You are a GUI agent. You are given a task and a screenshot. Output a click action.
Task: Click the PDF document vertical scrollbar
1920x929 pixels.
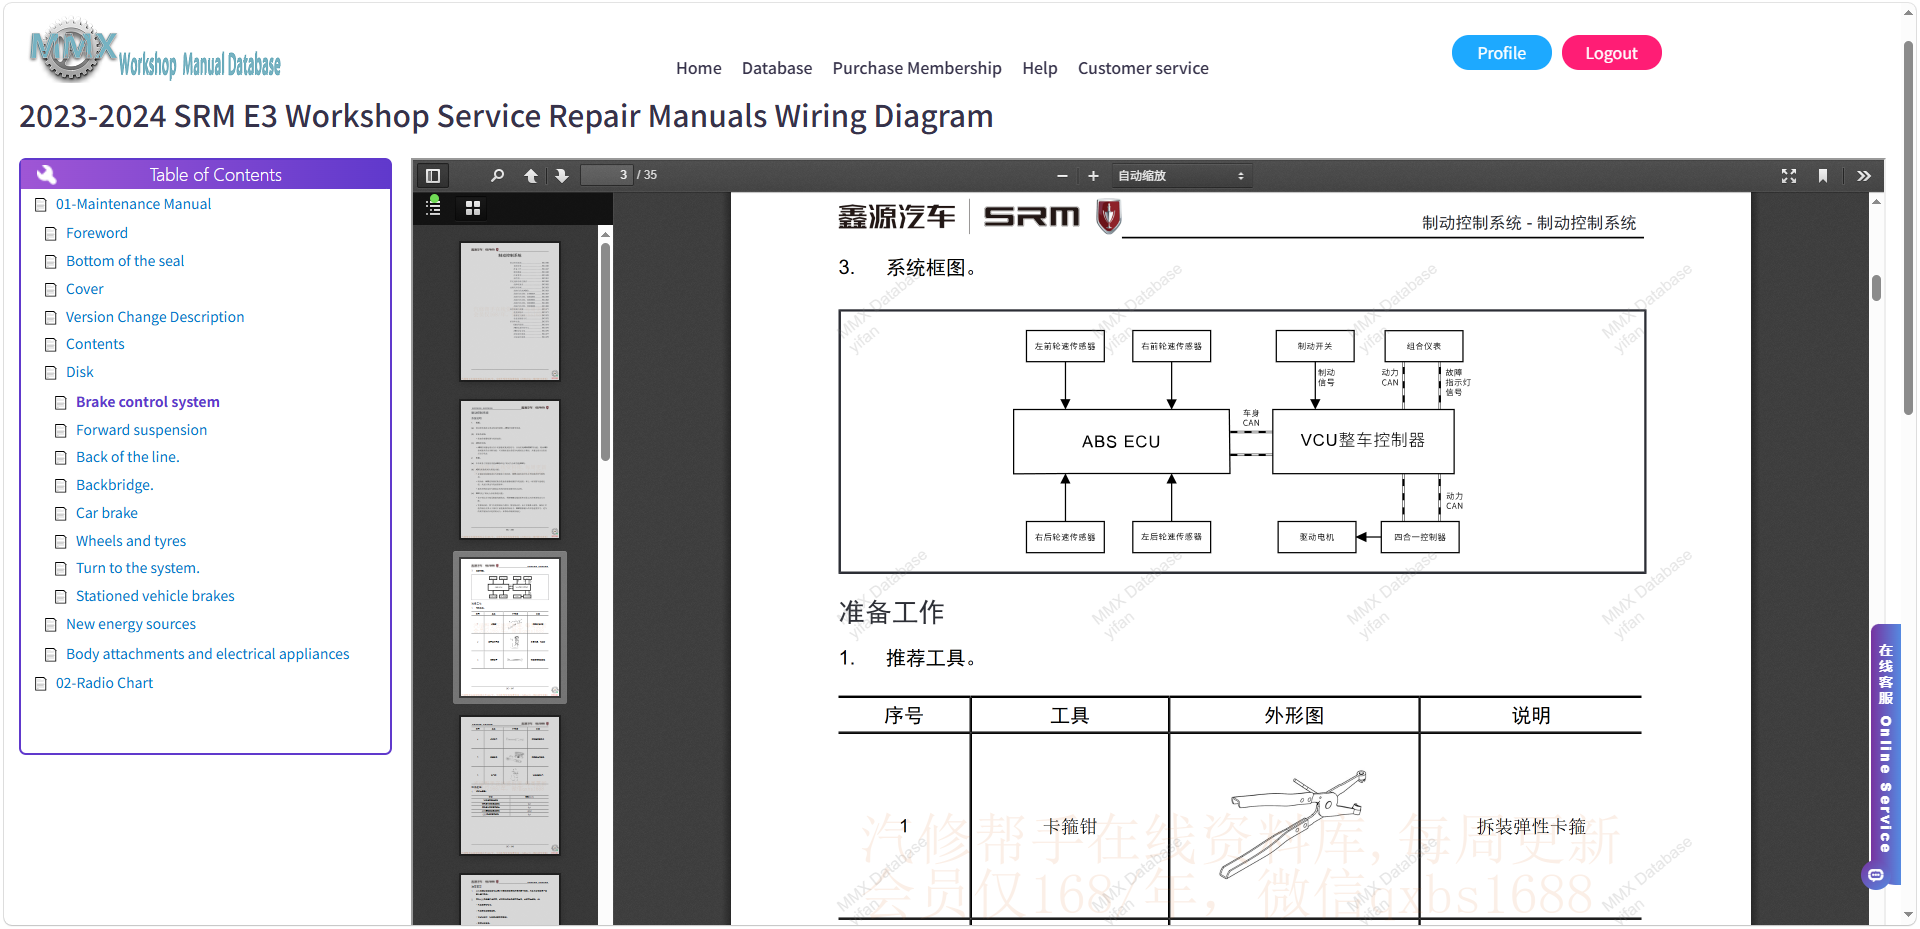pos(1876,288)
